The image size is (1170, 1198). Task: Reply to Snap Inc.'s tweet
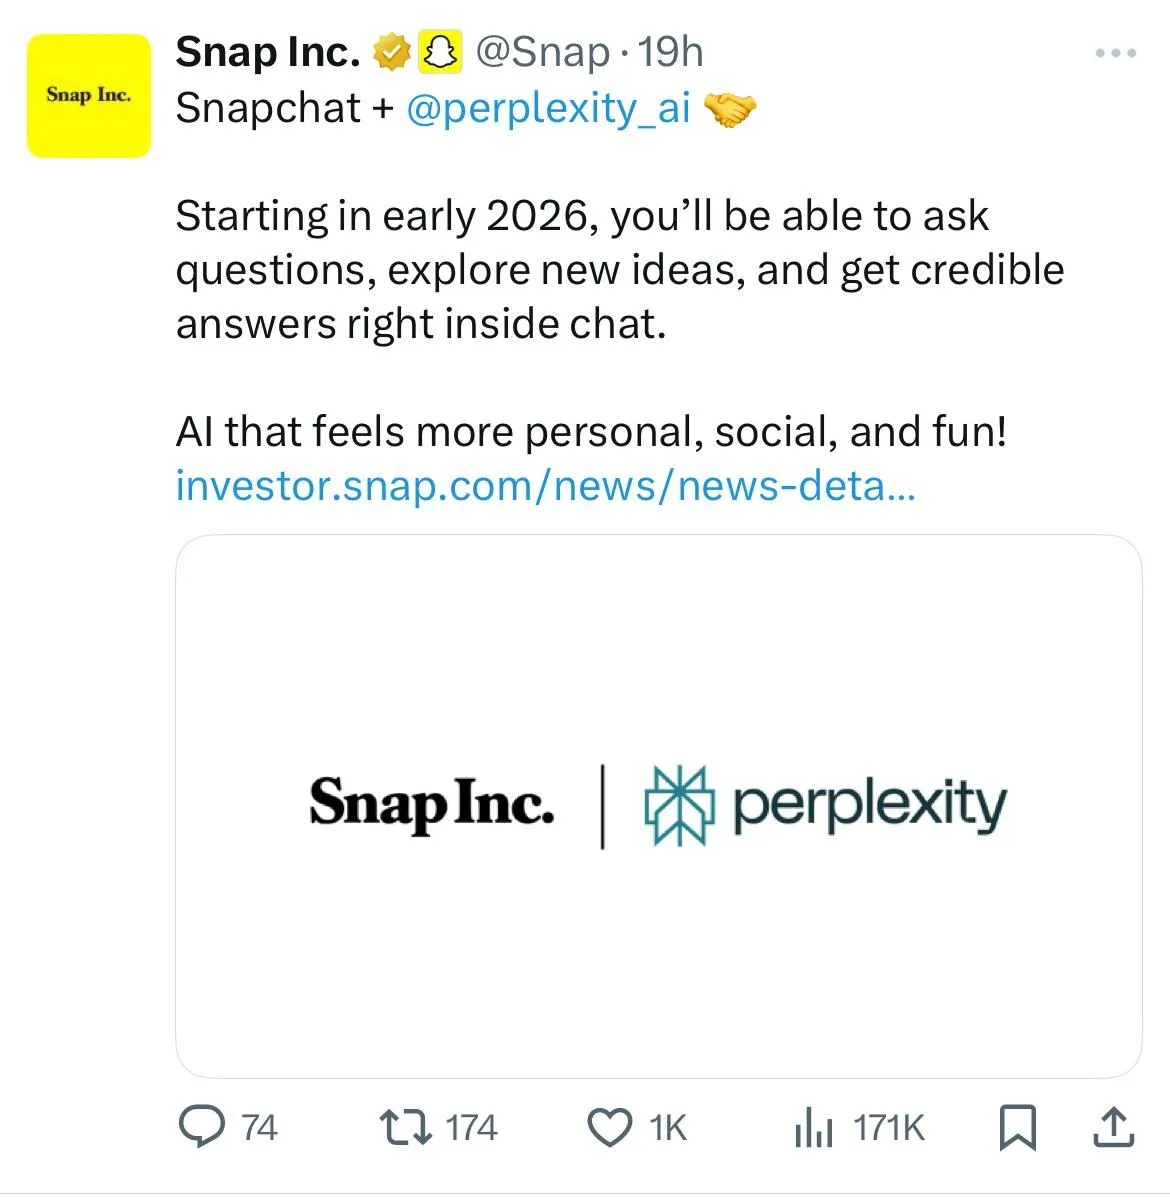pyautogui.click(x=205, y=1127)
